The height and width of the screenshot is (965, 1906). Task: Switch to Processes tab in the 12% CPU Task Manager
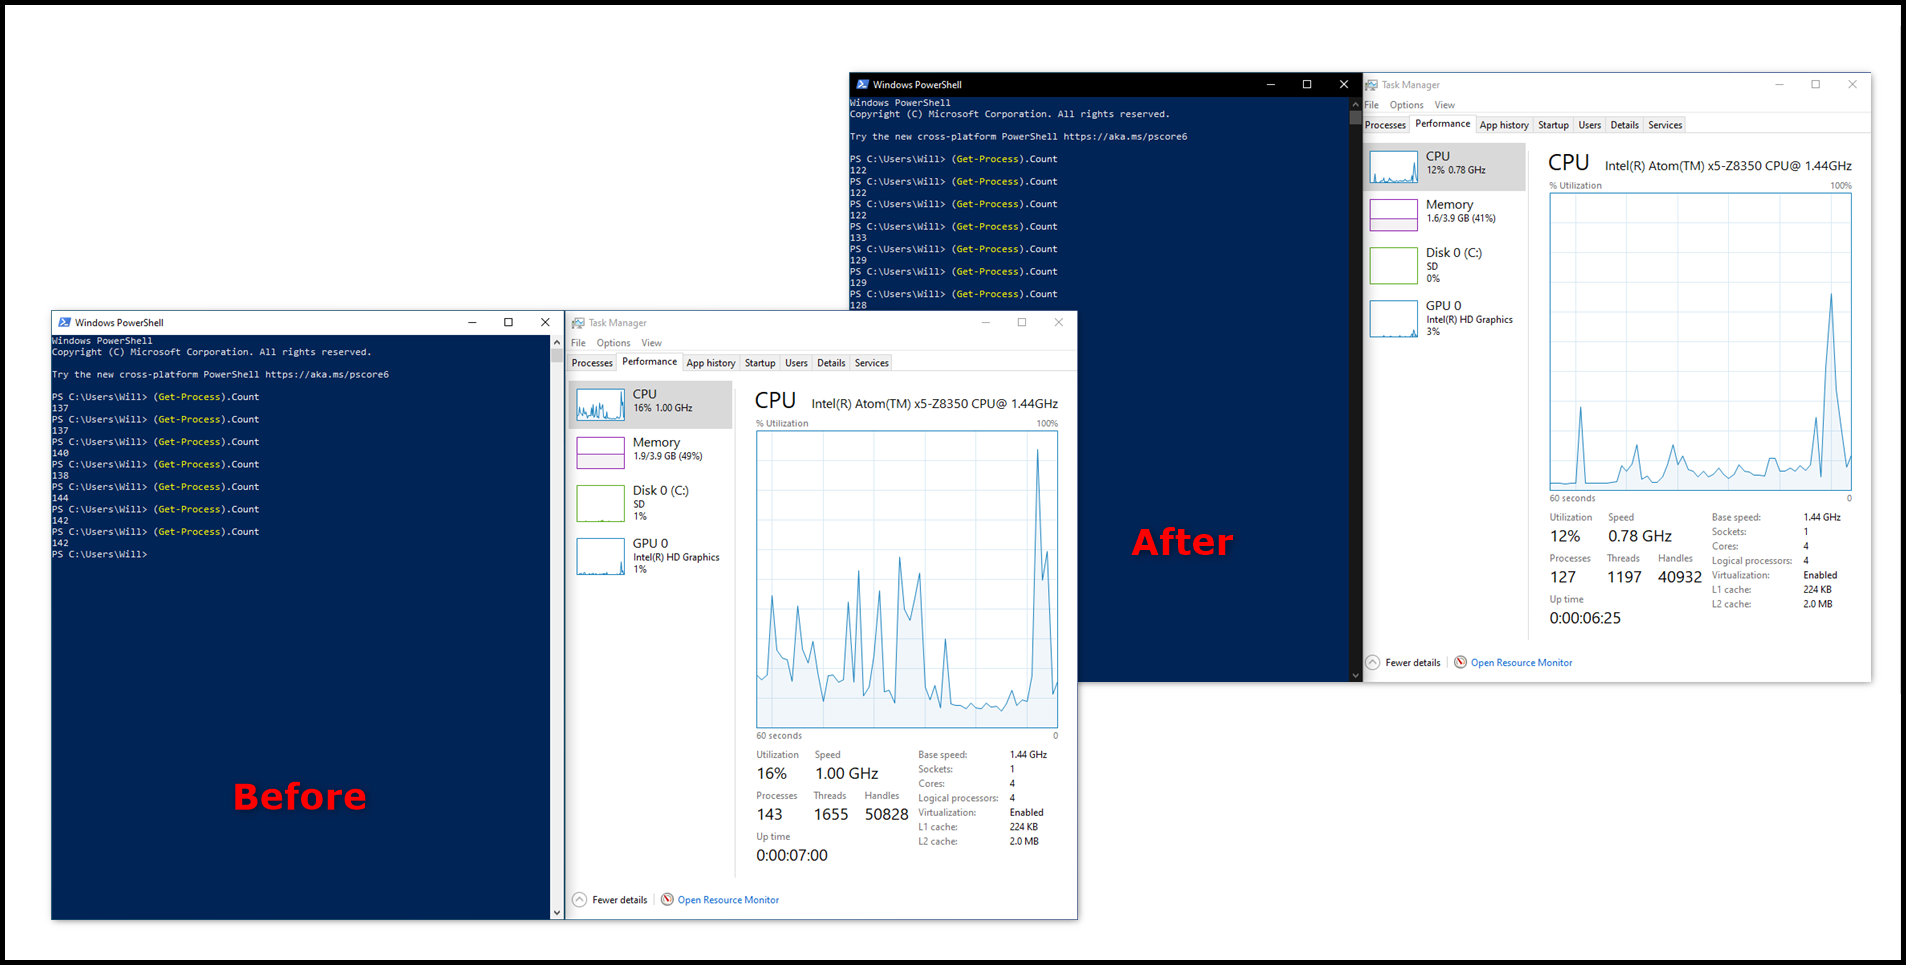(x=1385, y=125)
